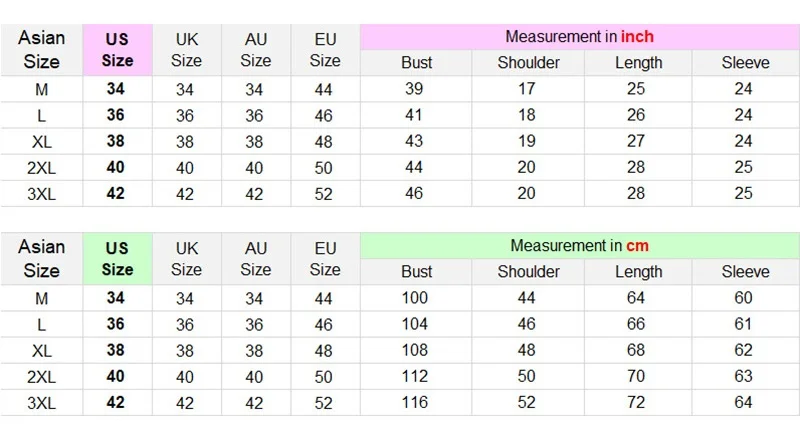Select the "Measurement in inch" header

[x=579, y=37]
